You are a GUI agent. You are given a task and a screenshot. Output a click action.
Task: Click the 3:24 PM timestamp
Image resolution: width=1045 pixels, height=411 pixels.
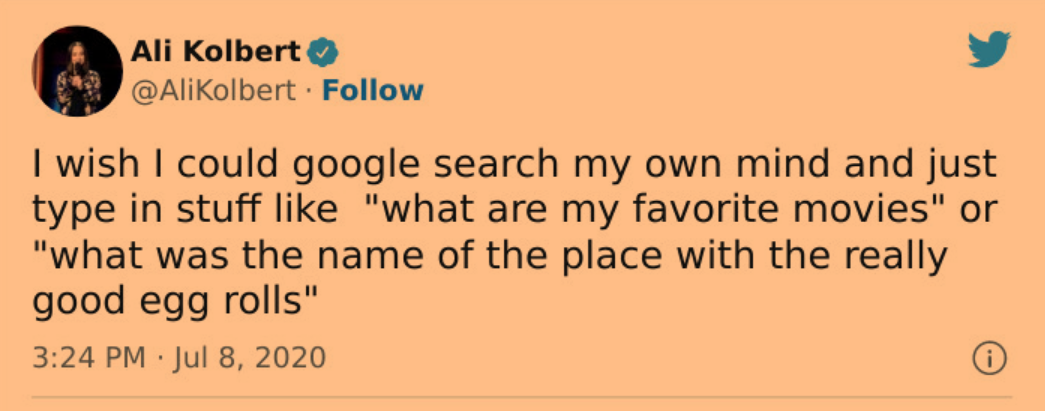tap(89, 358)
